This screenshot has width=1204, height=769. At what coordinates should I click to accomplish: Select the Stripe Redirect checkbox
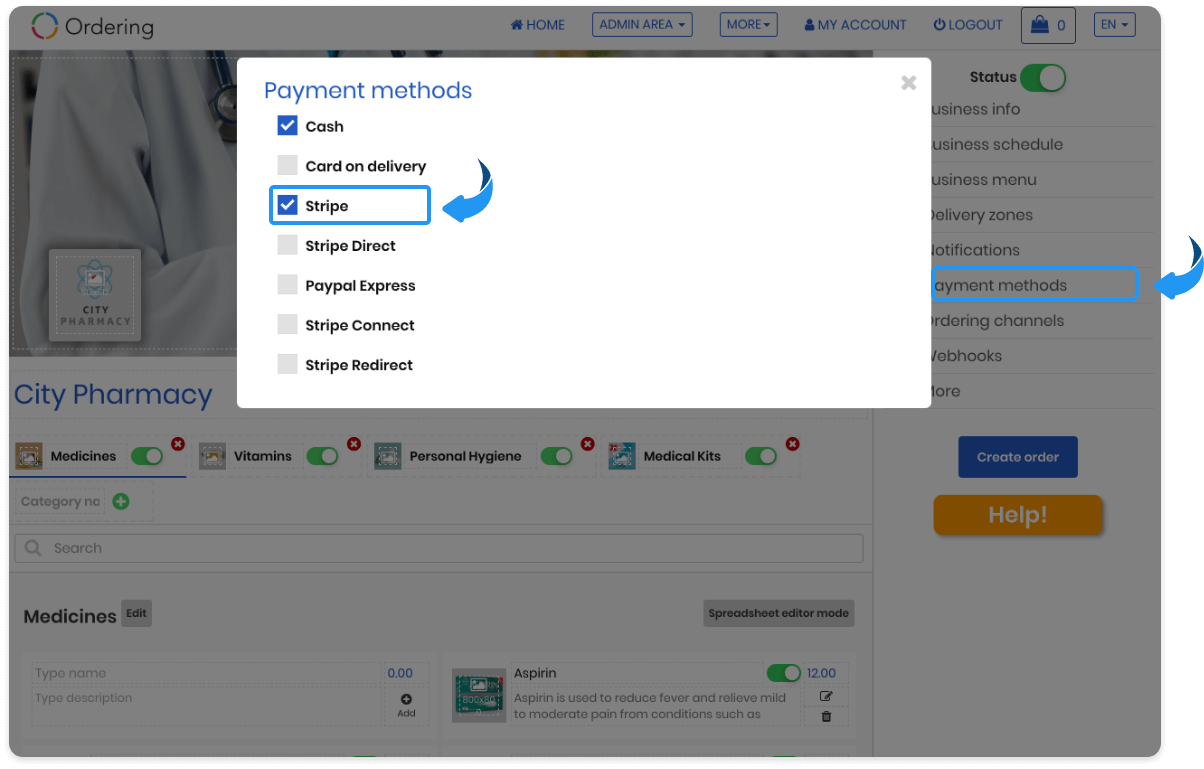coord(288,365)
